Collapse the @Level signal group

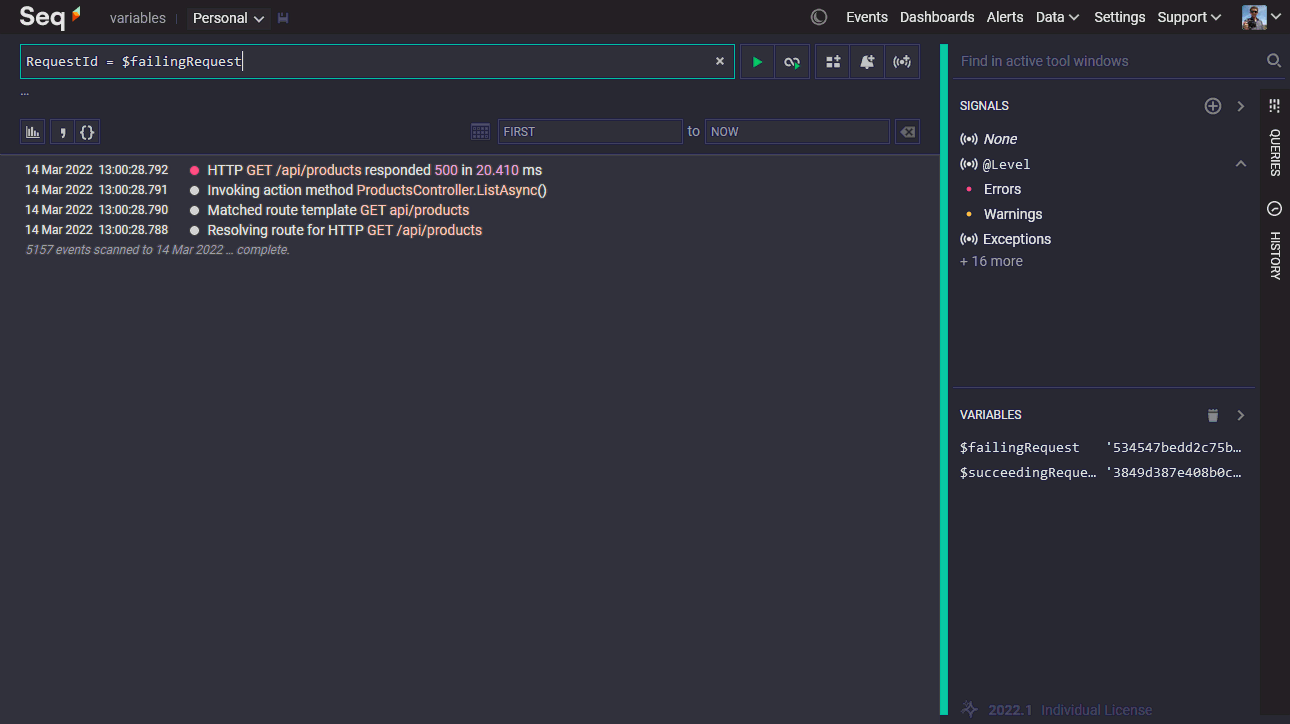[1241, 164]
